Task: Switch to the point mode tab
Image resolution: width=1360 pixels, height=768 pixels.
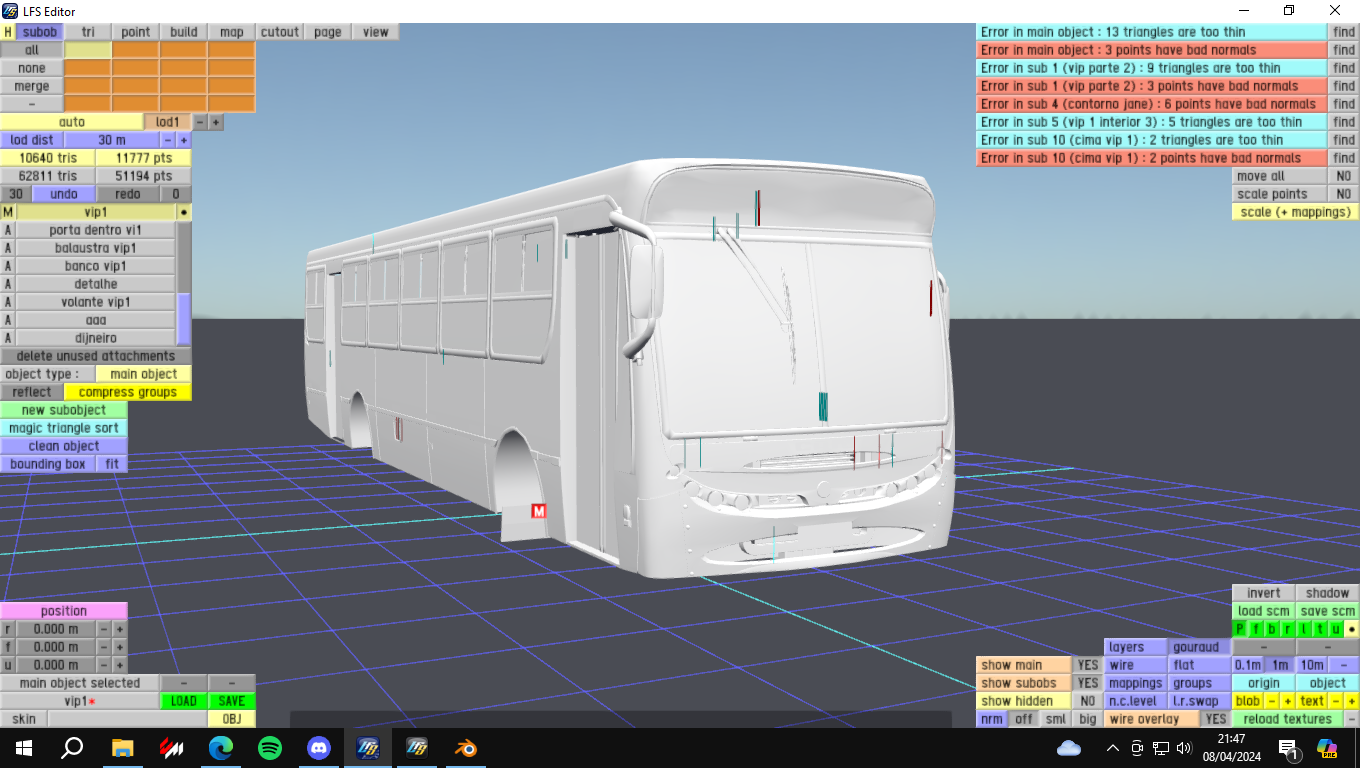Action: (136, 32)
